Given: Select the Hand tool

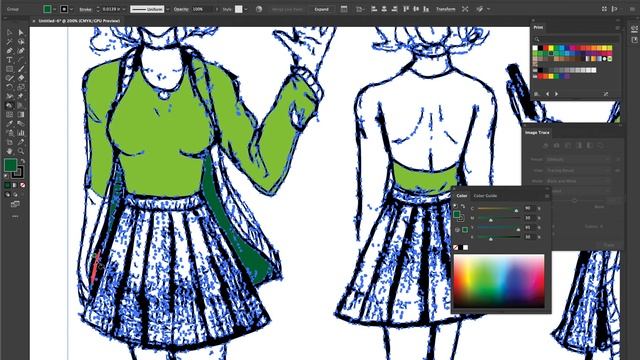Looking at the screenshot, I should click(x=9, y=151).
